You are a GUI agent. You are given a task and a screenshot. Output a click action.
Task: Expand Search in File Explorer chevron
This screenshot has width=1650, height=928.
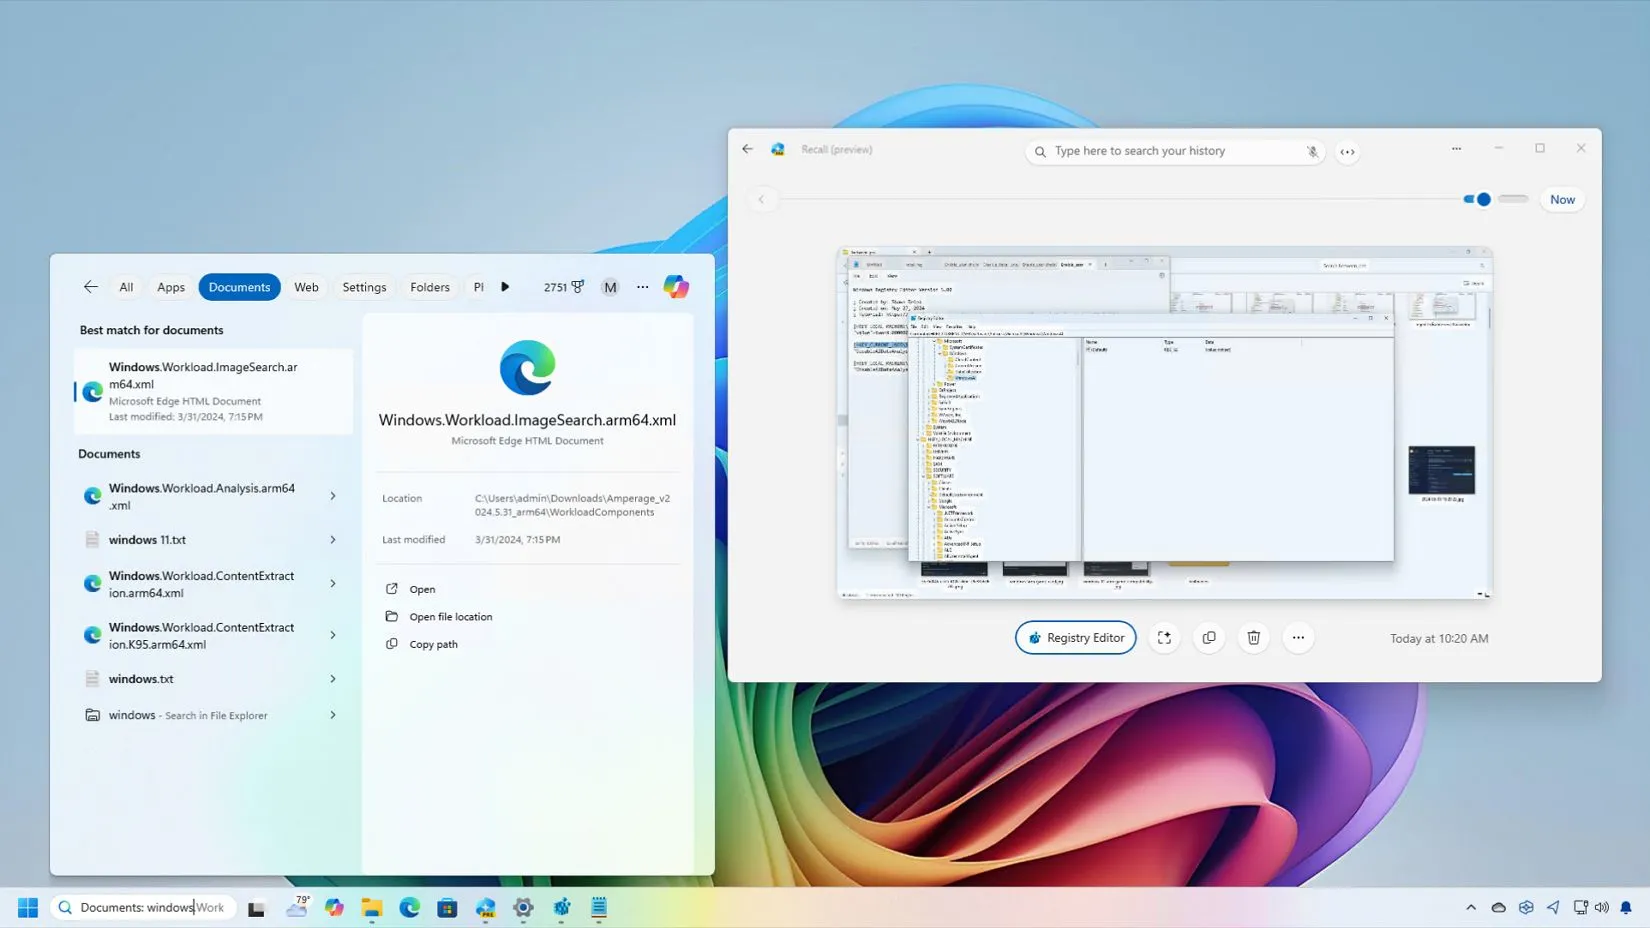(333, 715)
